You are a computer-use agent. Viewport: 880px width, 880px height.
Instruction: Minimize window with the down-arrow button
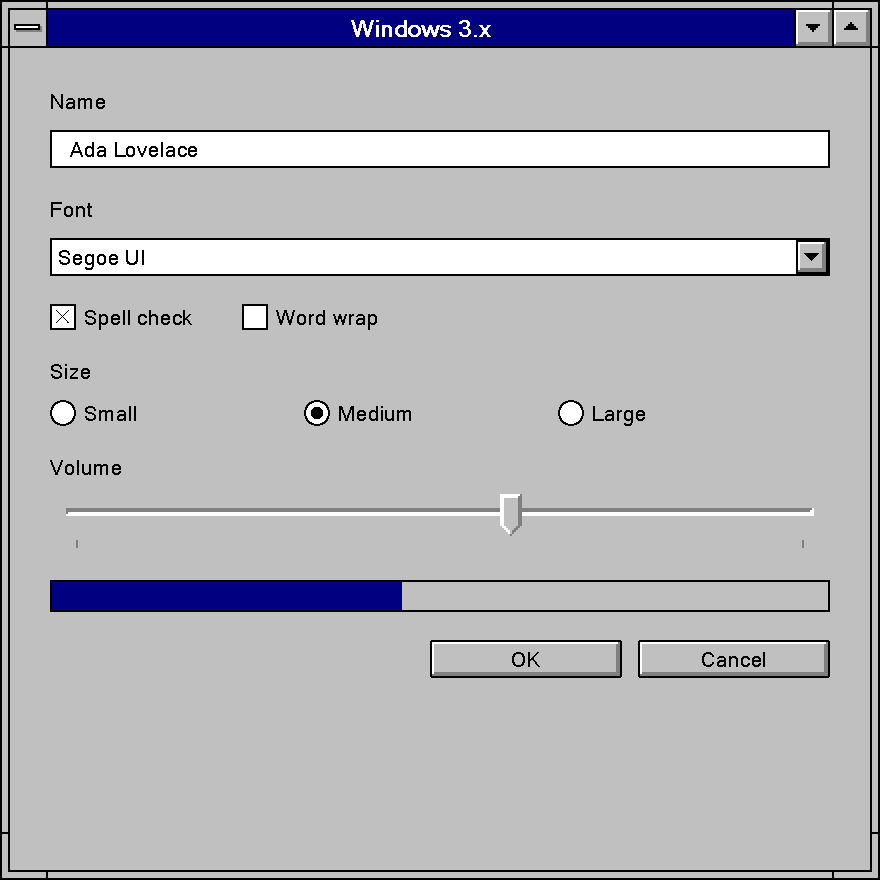point(812,28)
